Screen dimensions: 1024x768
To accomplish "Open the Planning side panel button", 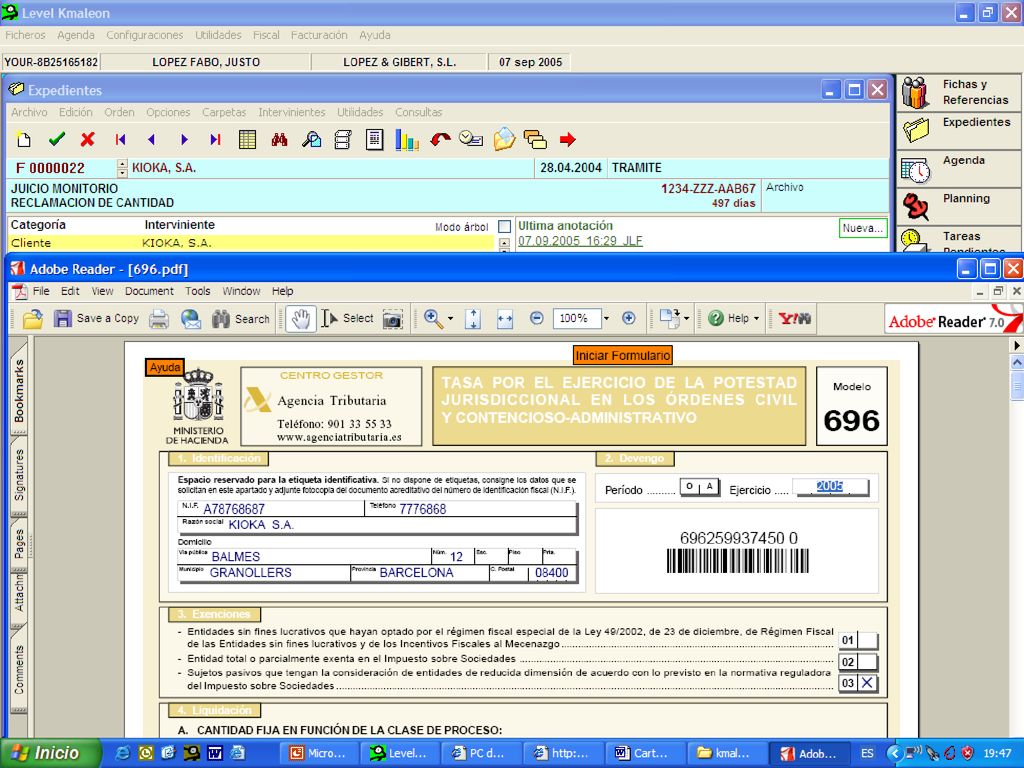I will tap(957, 207).
